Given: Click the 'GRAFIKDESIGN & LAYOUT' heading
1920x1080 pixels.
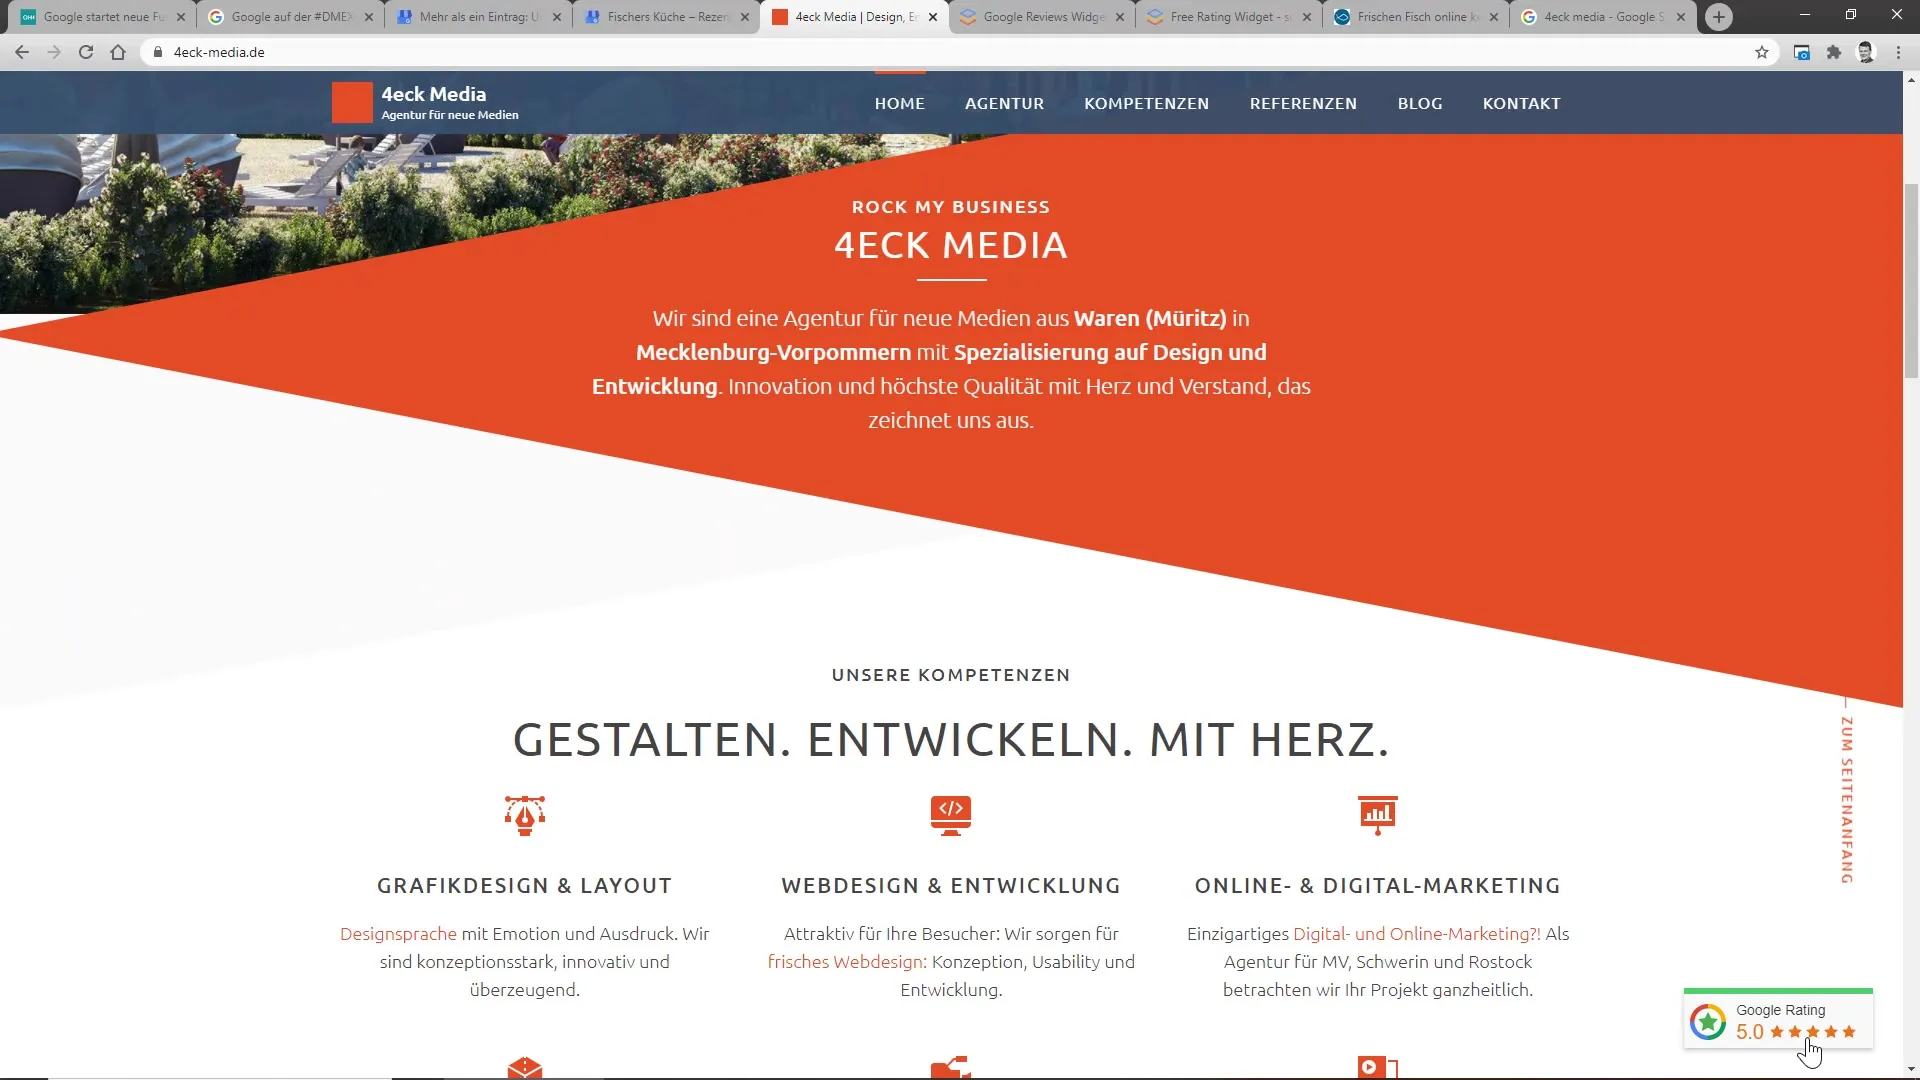Looking at the screenshot, I should pyautogui.click(x=525, y=886).
